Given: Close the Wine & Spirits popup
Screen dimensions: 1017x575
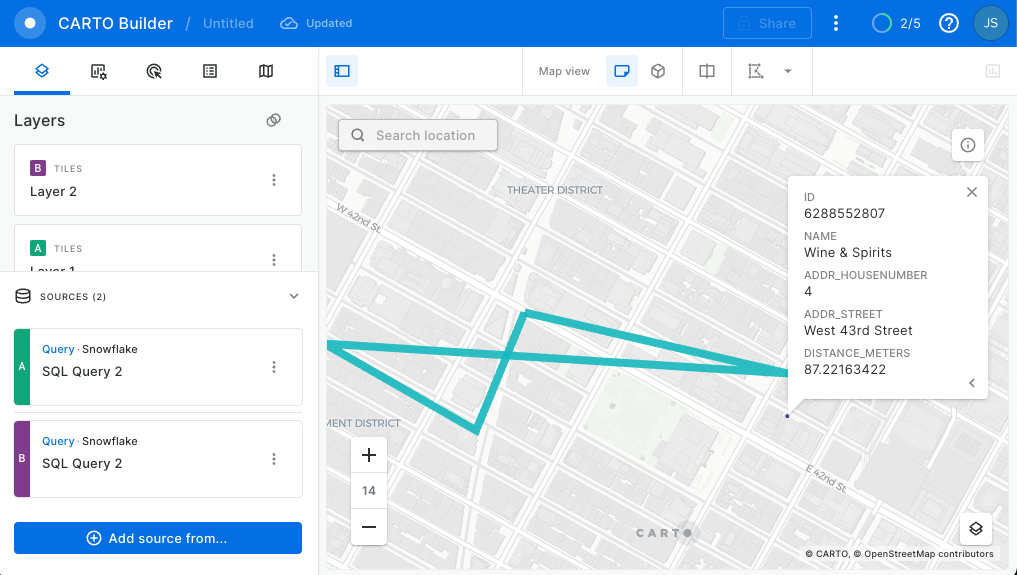Looking at the screenshot, I should (972, 192).
